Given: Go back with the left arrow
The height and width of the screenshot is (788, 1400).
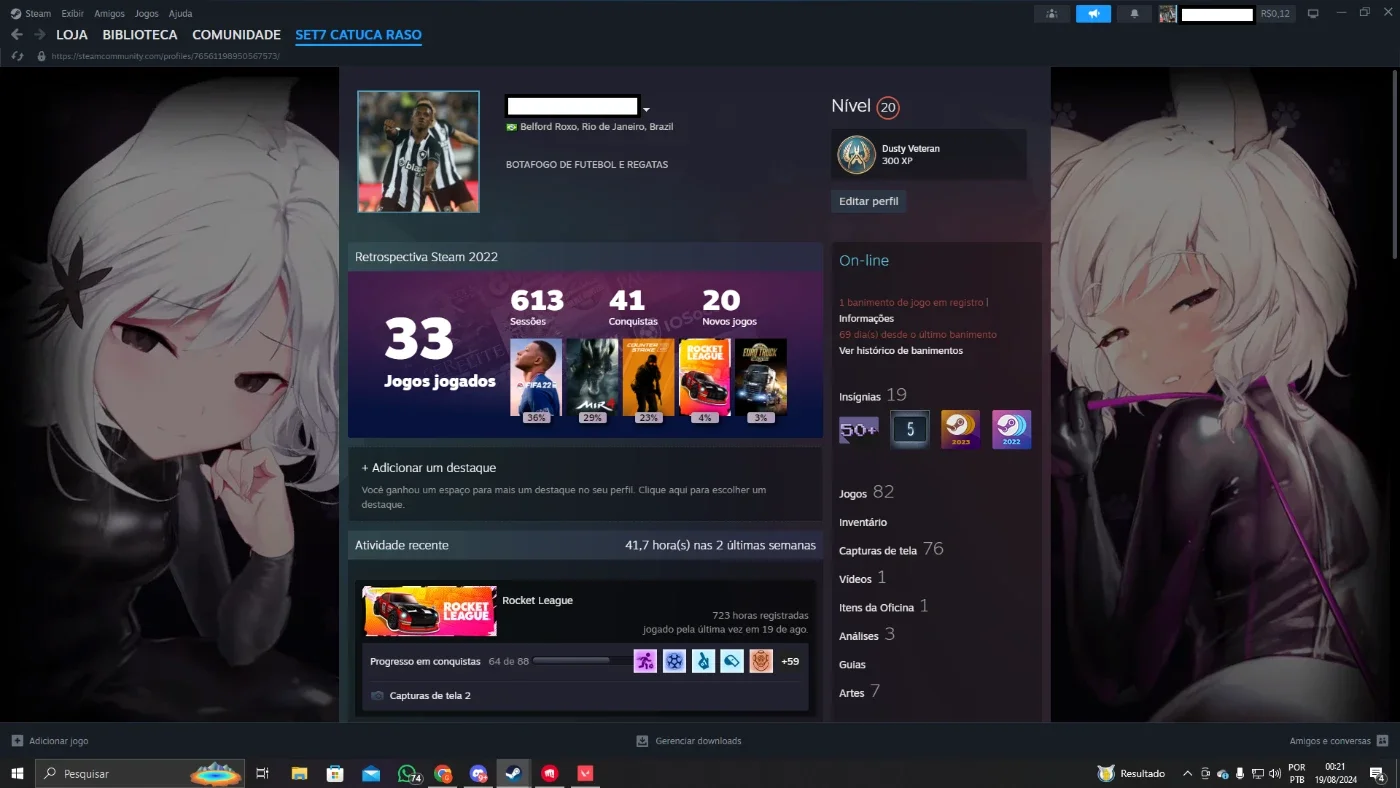Looking at the screenshot, I should click(16, 34).
